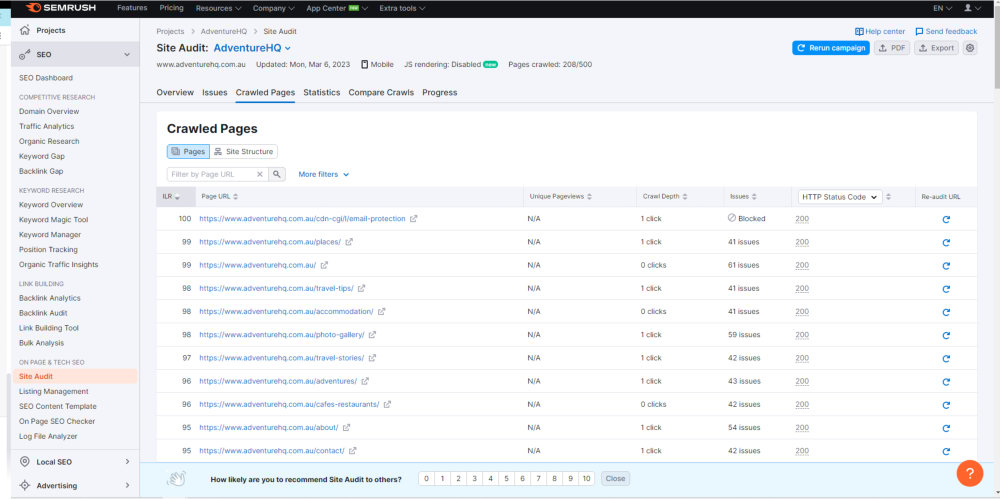Viewport: 1000px width, 499px height.
Task: Re-audit the contact URL
Action: [x=946, y=451]
